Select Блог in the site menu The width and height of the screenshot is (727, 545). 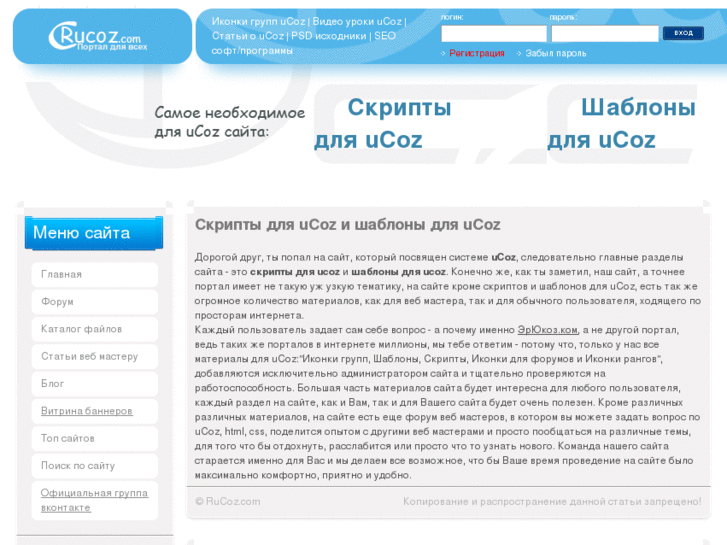tap(95, 384)
